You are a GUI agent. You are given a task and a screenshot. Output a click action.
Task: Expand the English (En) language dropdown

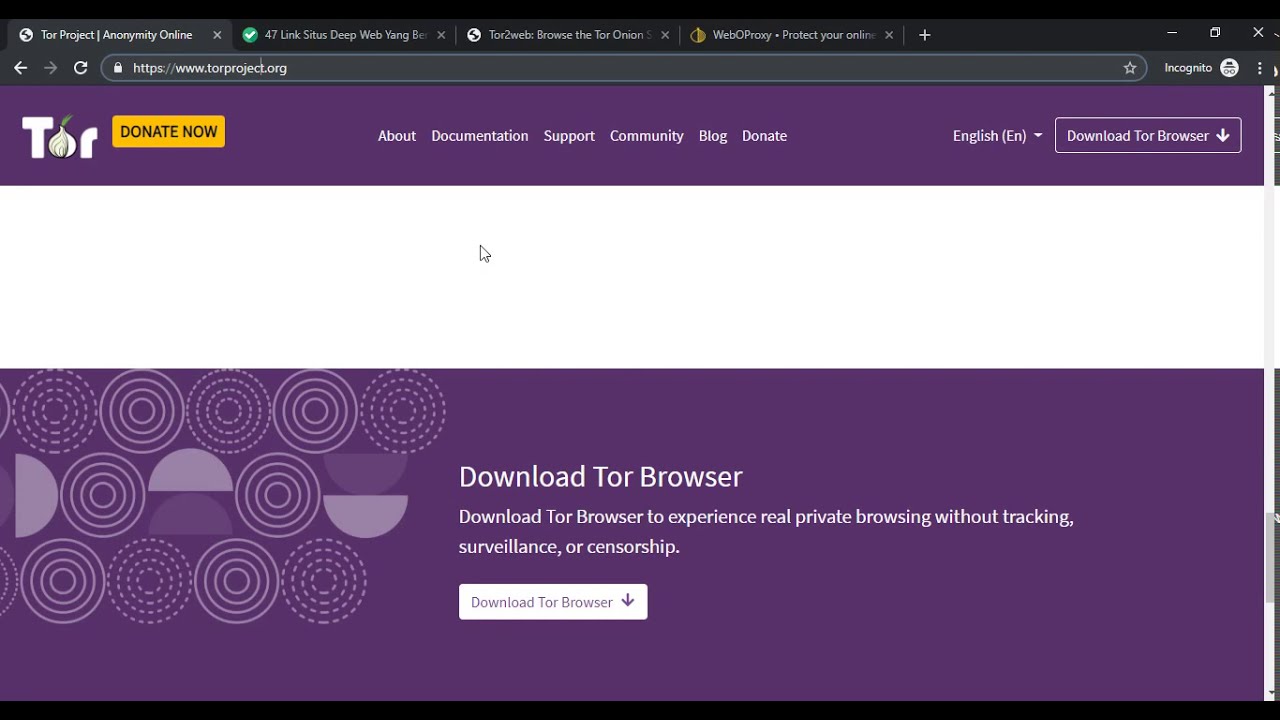coord(997,136)
